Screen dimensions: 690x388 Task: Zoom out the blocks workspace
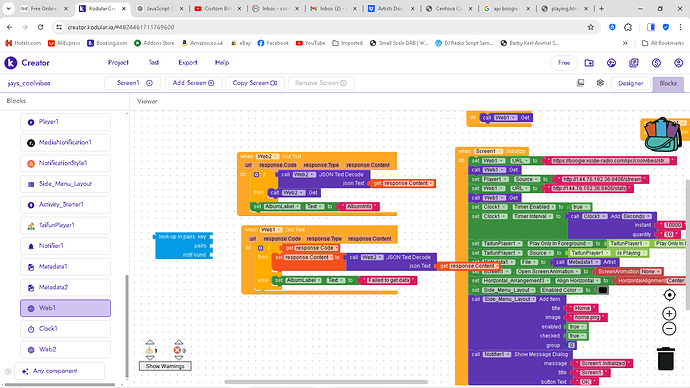tap(669, 329)
